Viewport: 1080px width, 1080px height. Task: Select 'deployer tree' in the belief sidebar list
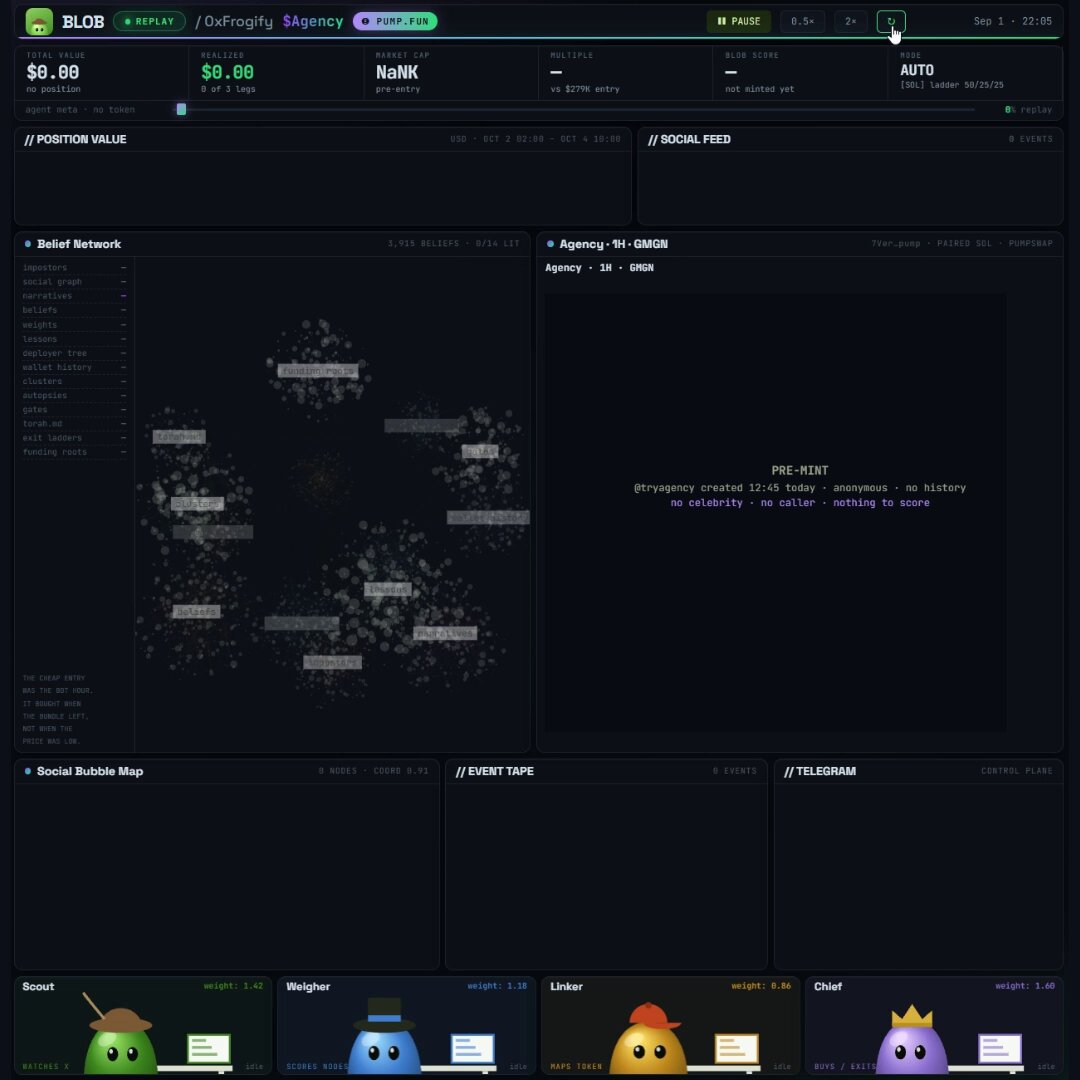pyautogui.click(x=74, y=353)
